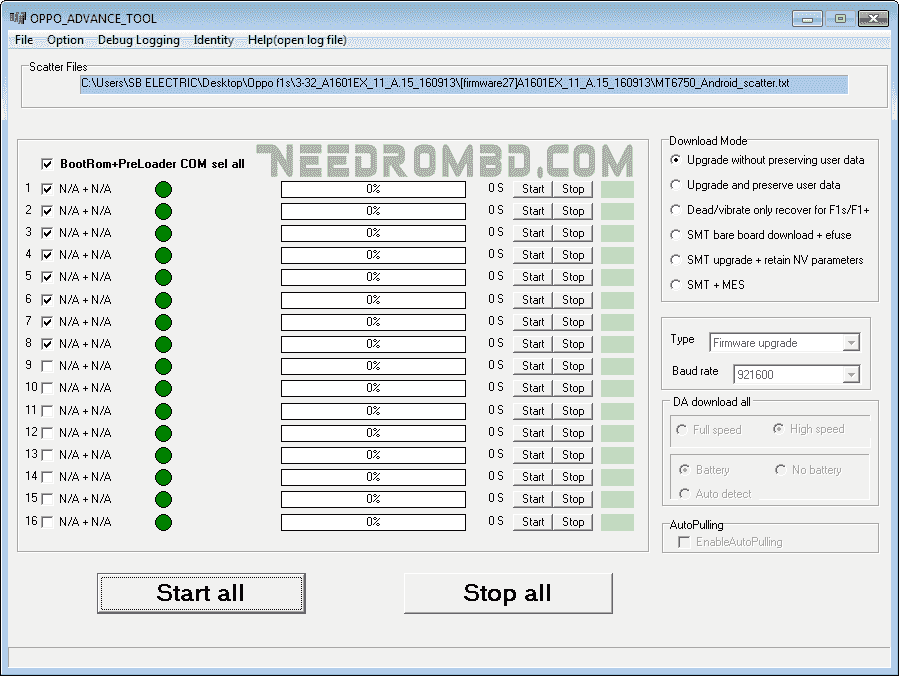Viewport: 899px width, 676px height.
Task: Open the Debug Logging menu
Action: click(139, 40)
